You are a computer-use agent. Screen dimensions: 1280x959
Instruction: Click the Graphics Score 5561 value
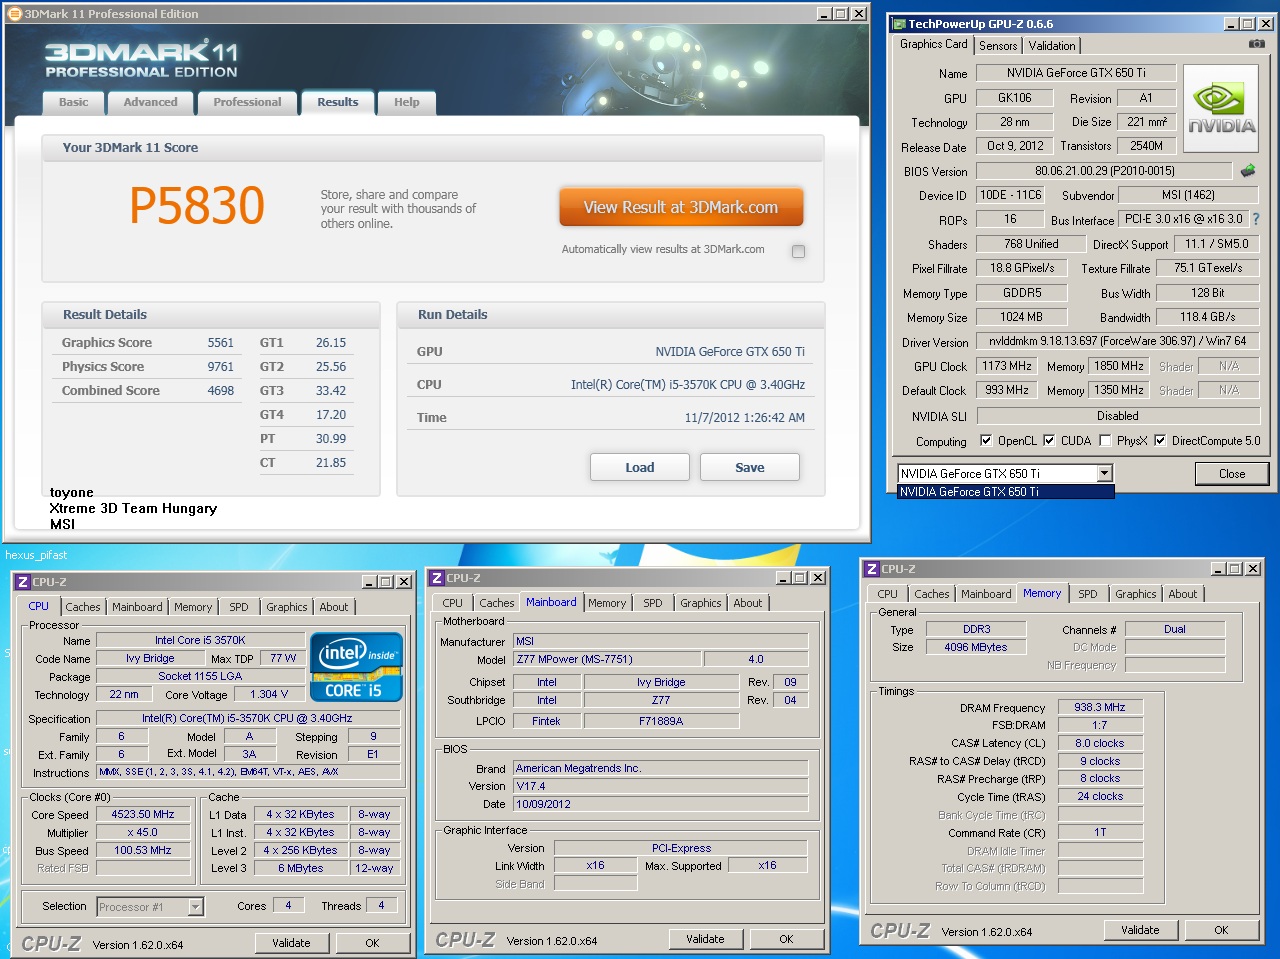[221, 342]
